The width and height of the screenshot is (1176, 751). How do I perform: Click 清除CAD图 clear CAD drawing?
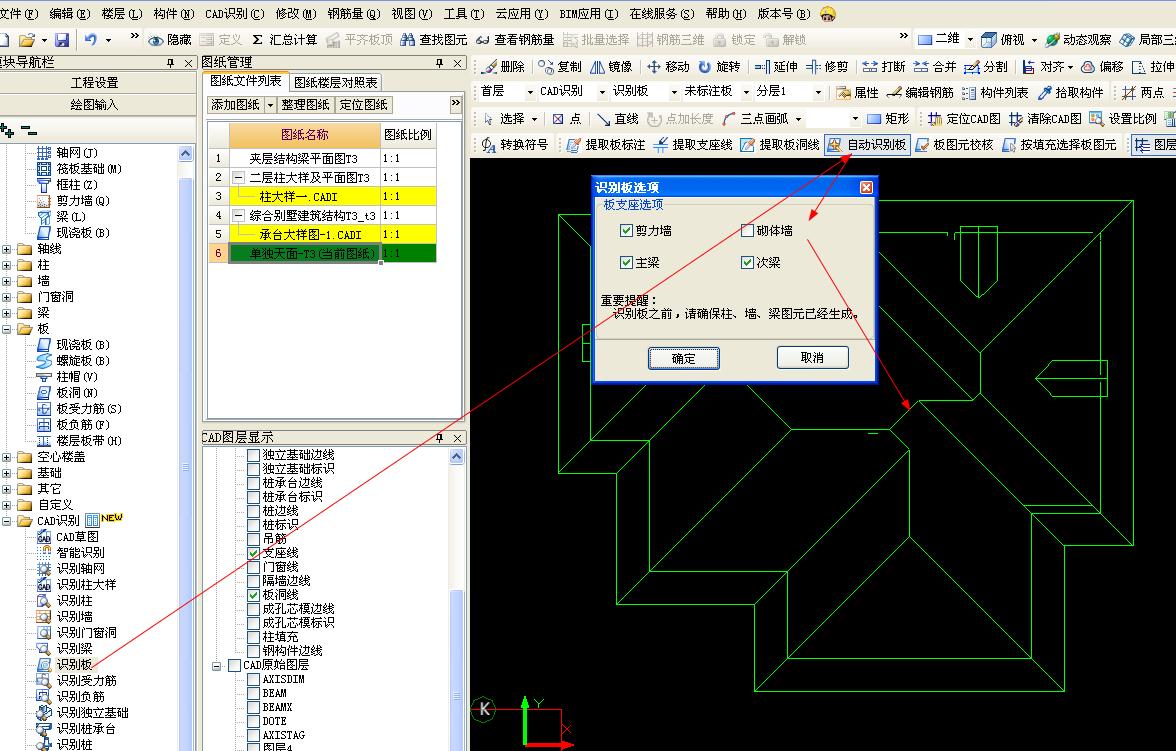1045,119
